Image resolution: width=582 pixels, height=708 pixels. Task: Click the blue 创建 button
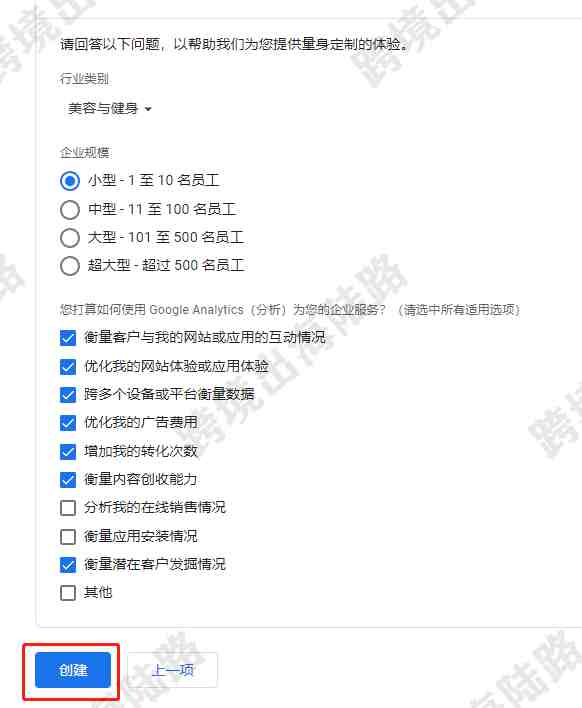[73, 670]
